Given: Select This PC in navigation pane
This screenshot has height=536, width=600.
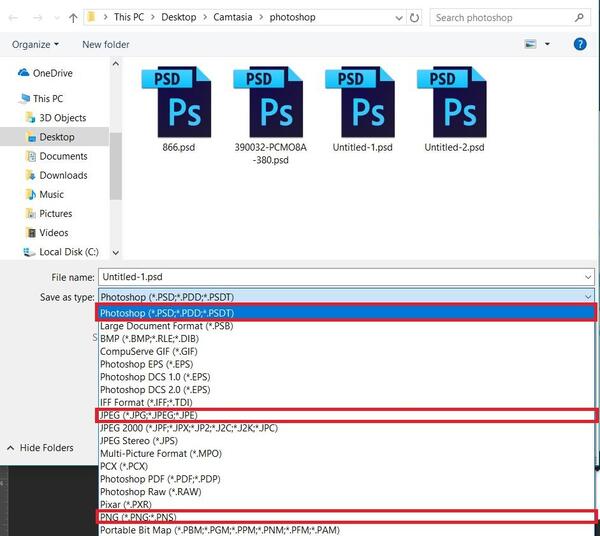Looking at the screenshot, I should (x=48, y=99).
